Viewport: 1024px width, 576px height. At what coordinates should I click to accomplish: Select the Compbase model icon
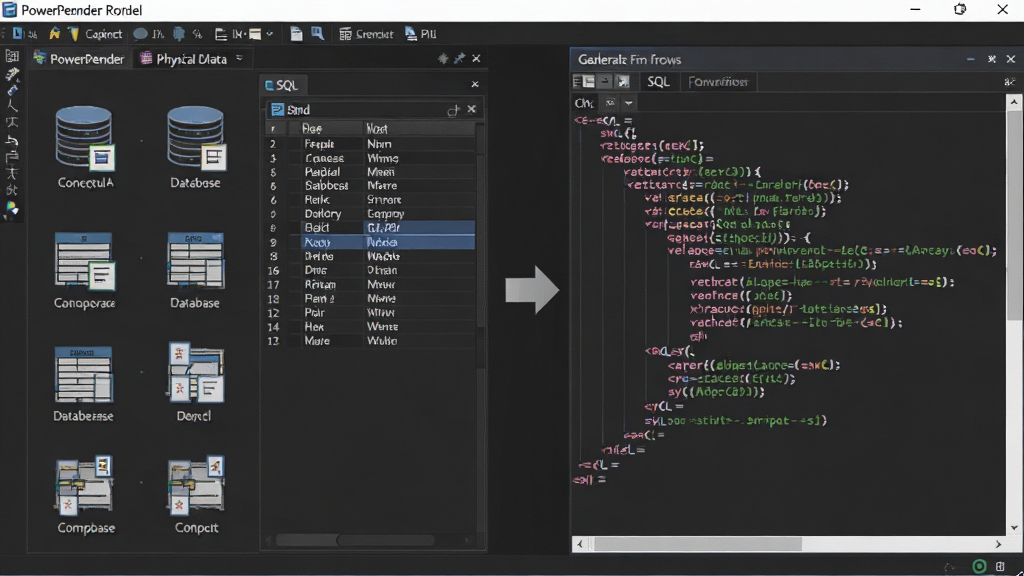85,485
